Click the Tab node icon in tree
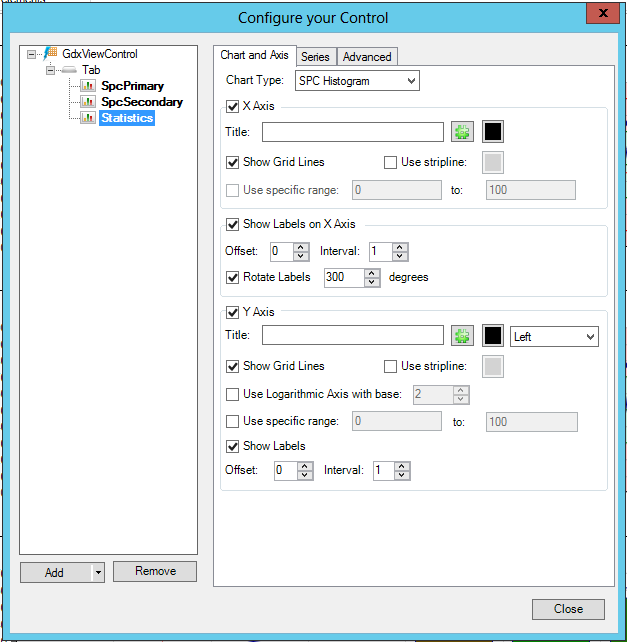 pos(69,70)
